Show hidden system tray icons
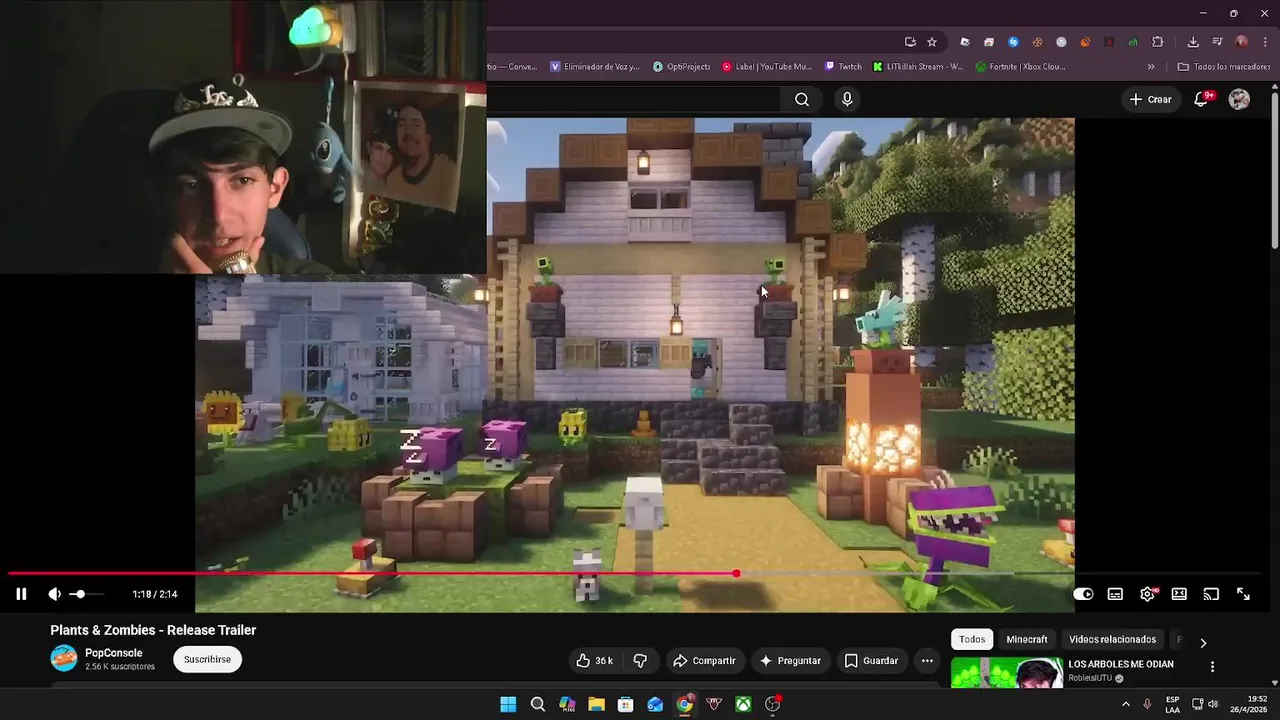Viewport: 1280px width, 720px height. (1126, 704)
